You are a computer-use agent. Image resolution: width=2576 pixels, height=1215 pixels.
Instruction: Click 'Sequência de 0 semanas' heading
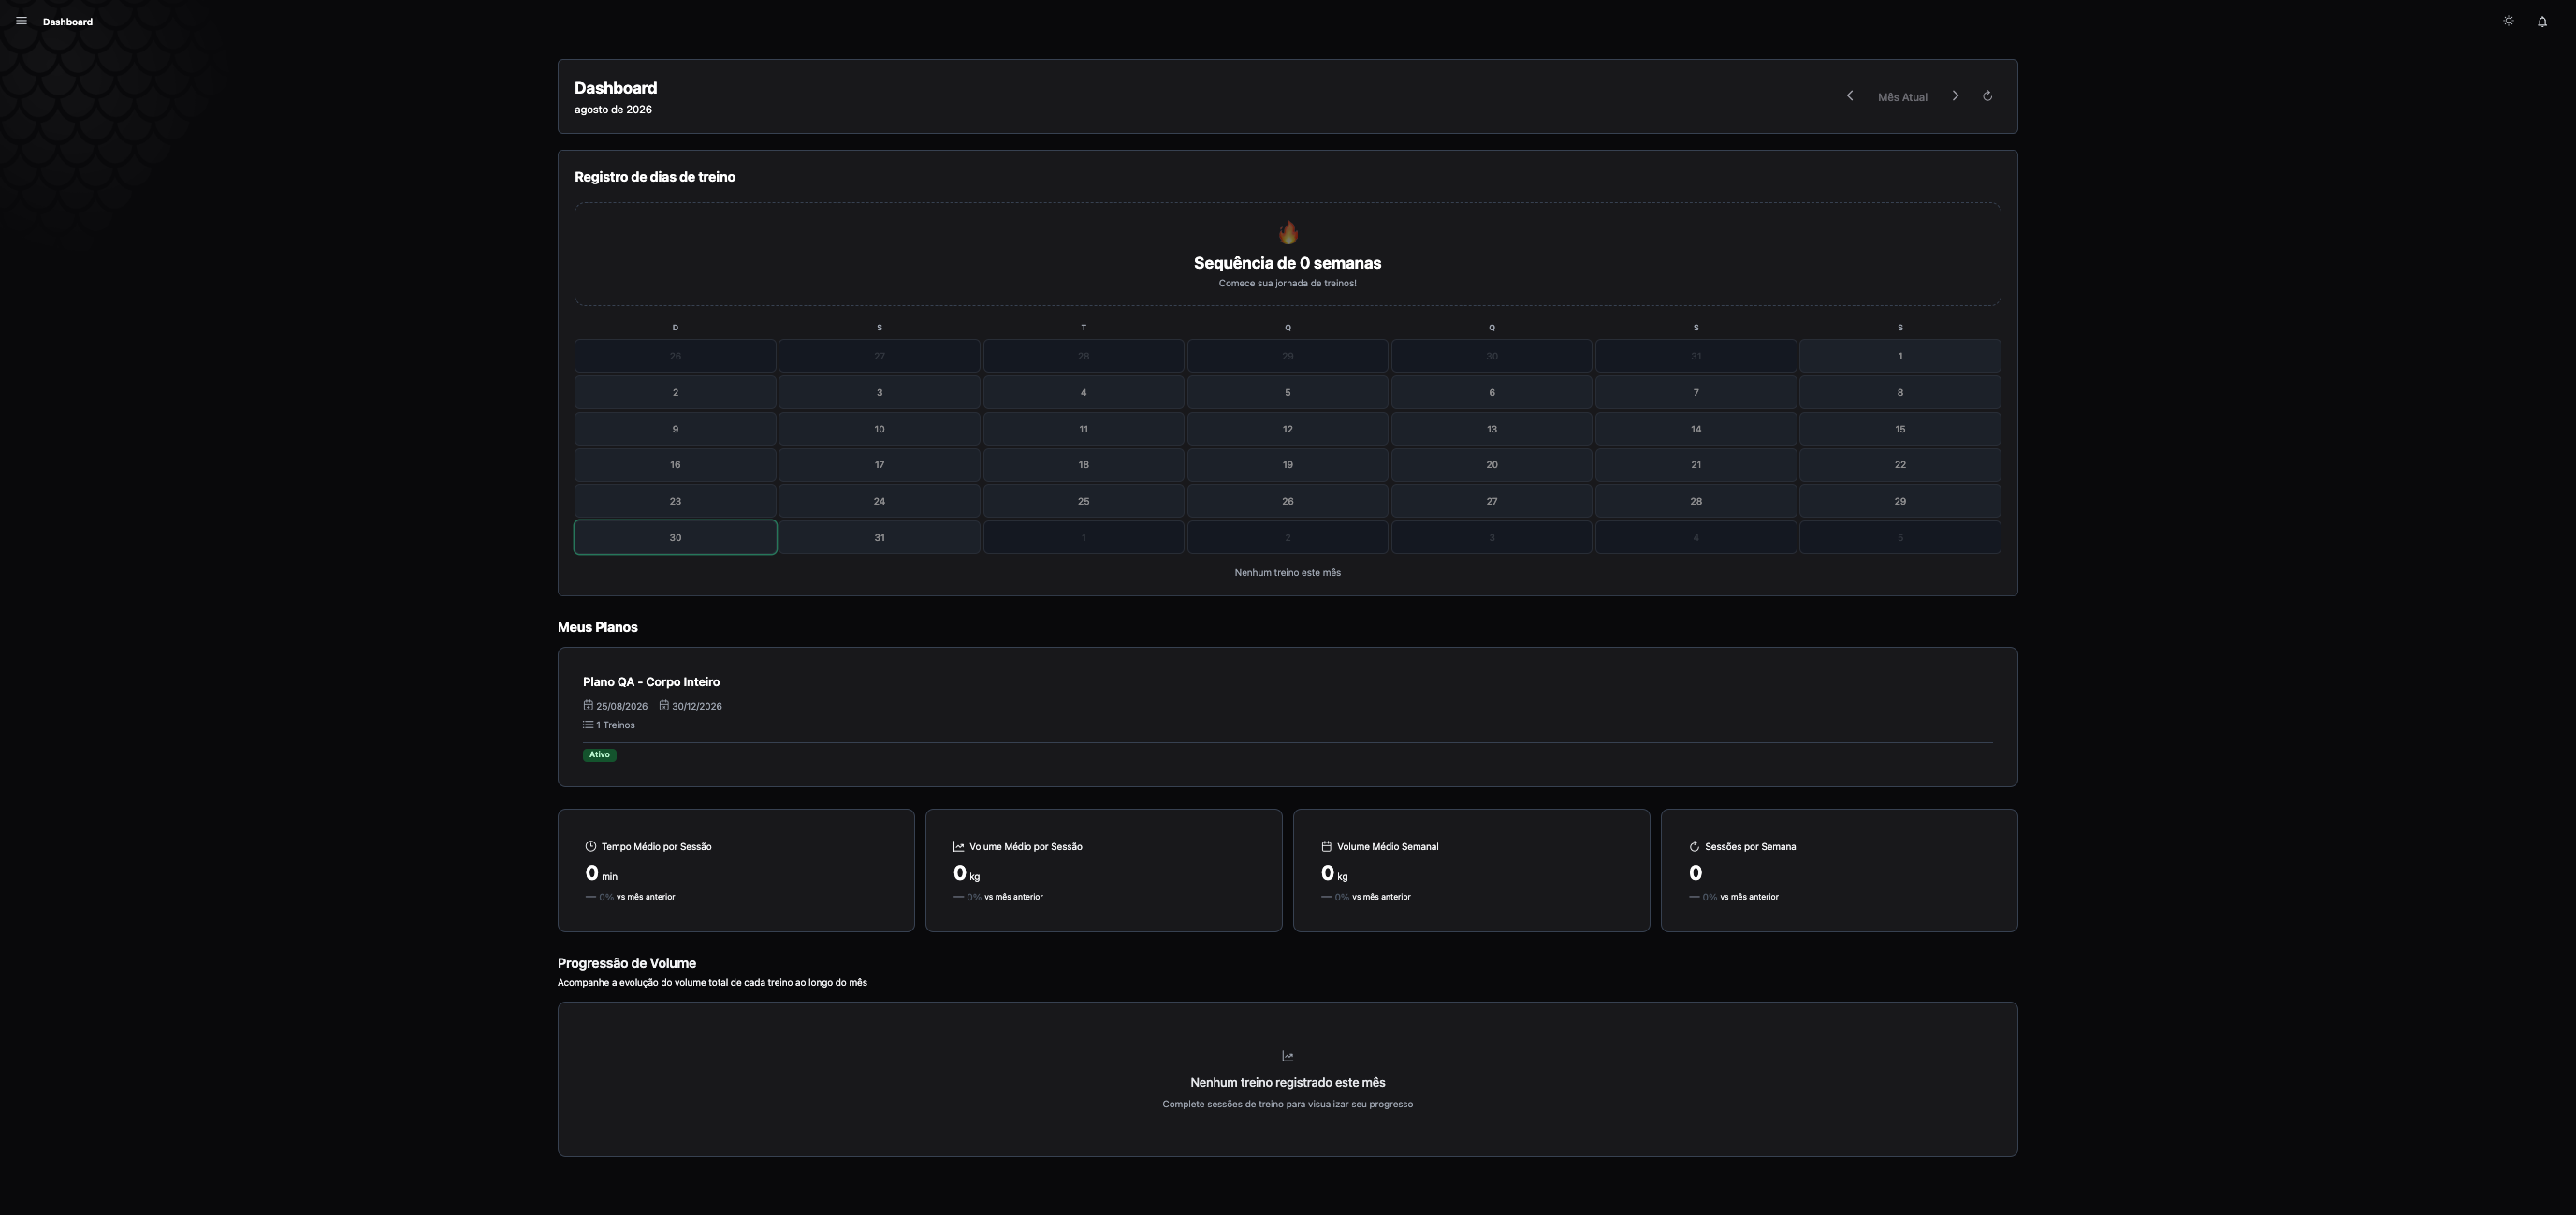click(x=1287, y=263)
